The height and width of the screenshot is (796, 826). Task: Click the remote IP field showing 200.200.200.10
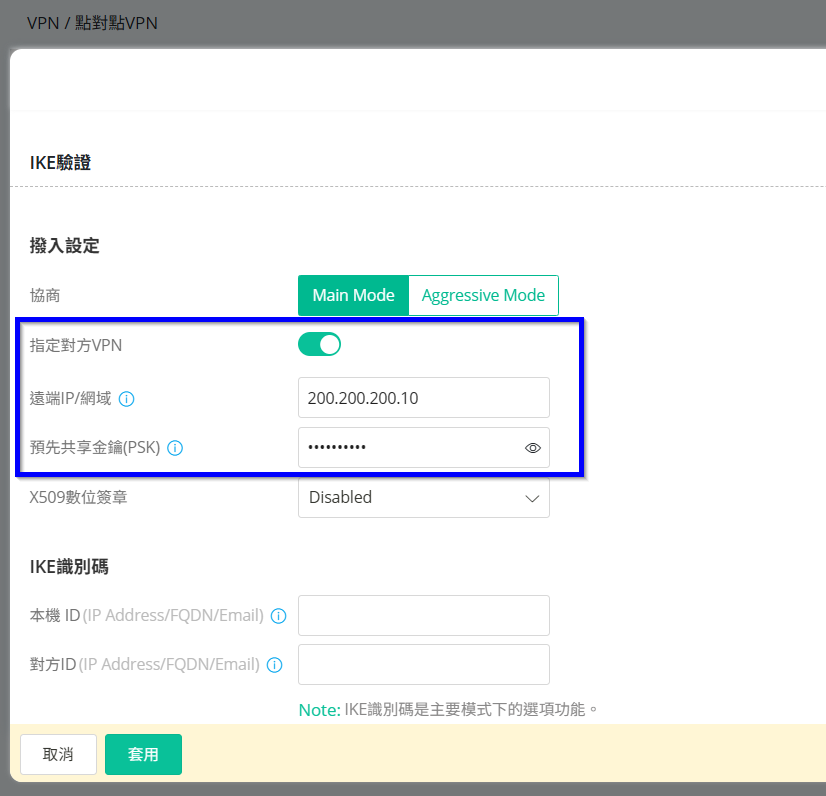click(424, 398)
